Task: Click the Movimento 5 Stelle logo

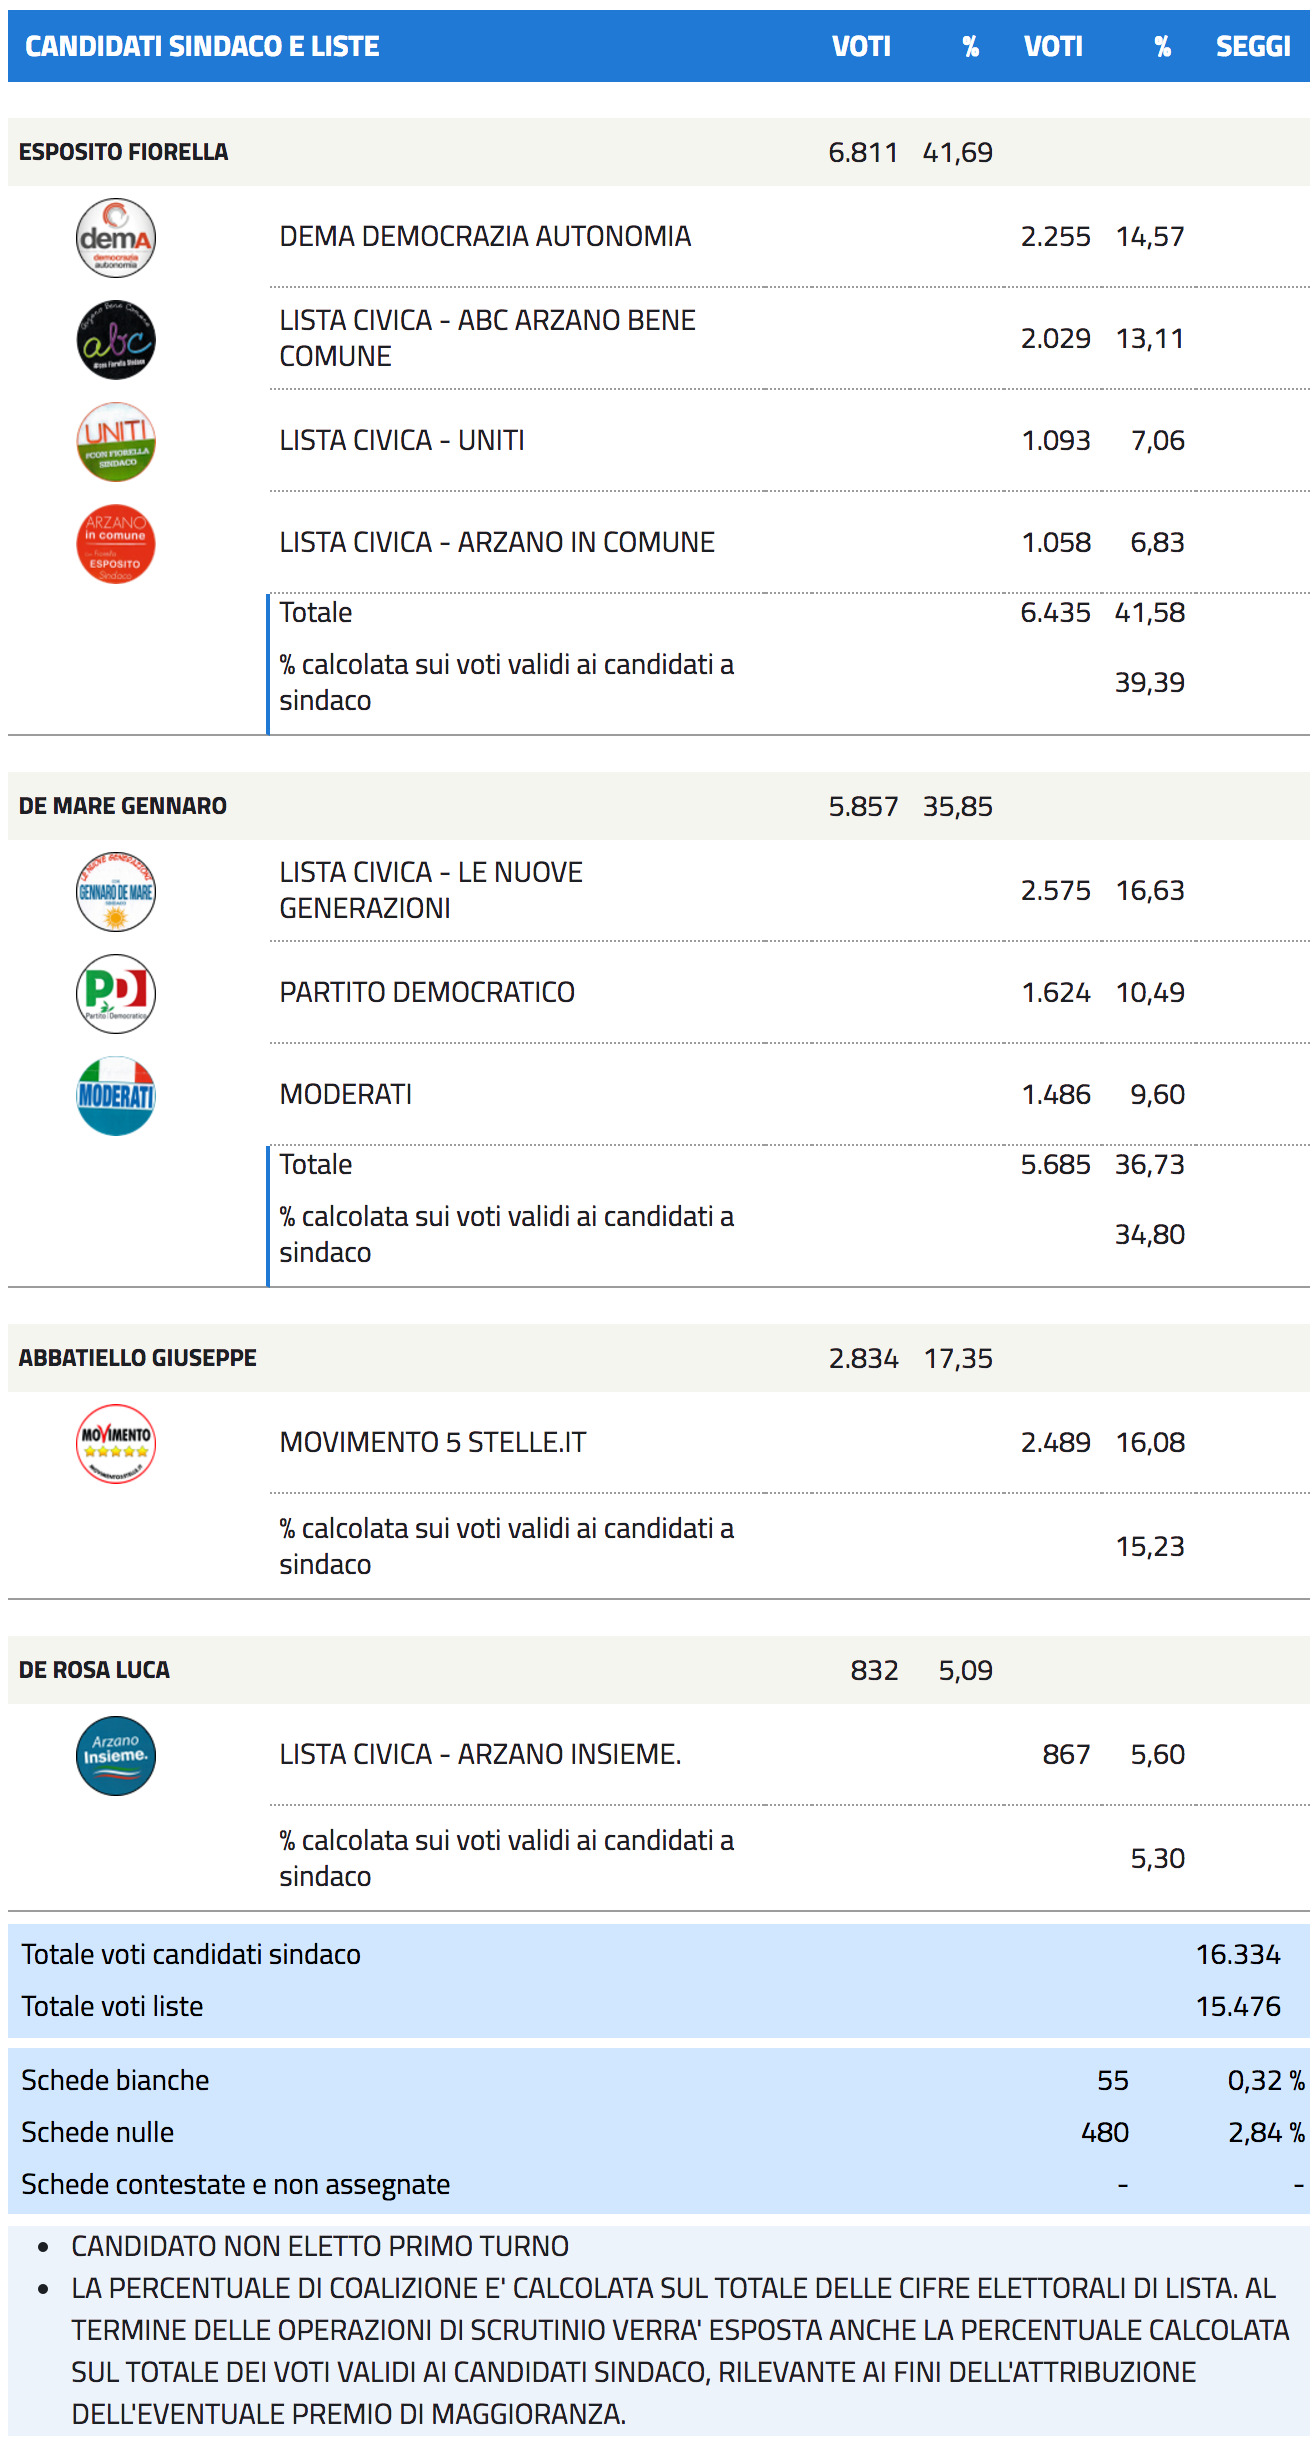Action: (116, 1444)
